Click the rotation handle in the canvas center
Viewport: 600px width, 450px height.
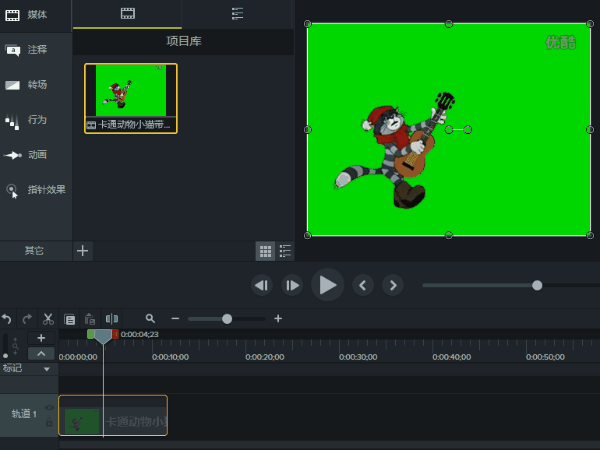pyautogui.click(x=467, y=130)
